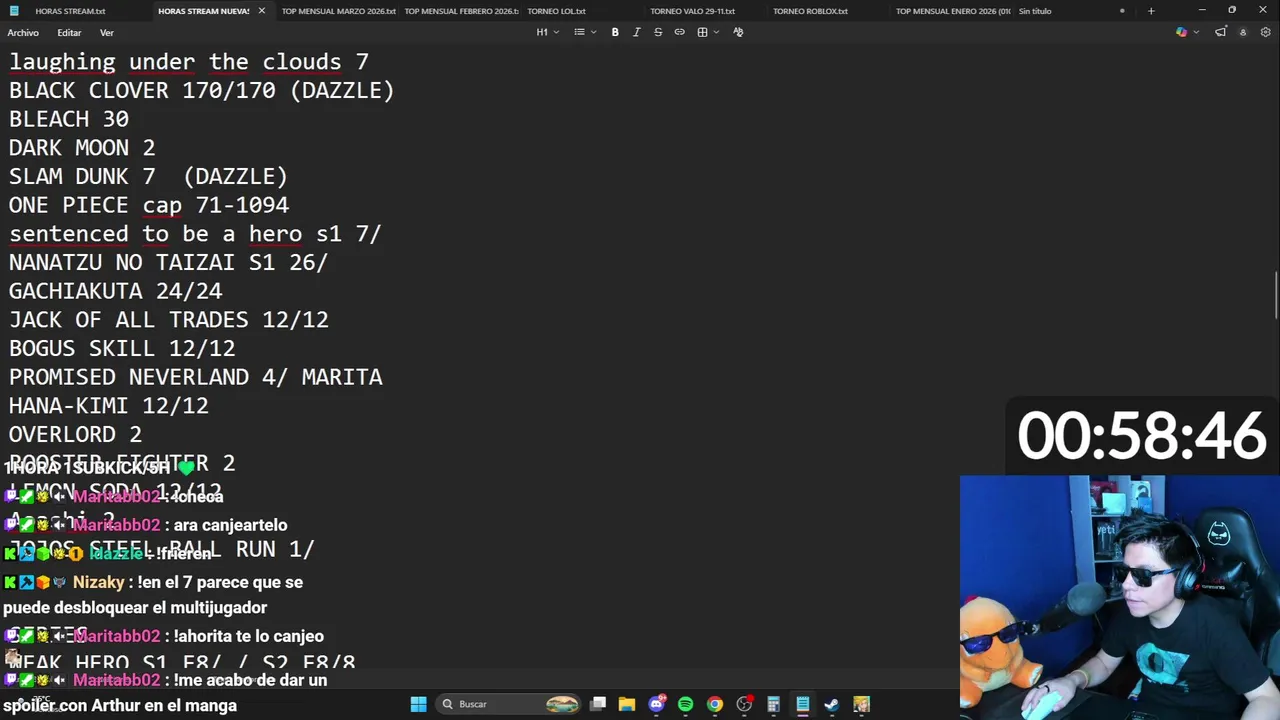Open the Windows Start menu
1280x720 pixels.
[419, 704]
